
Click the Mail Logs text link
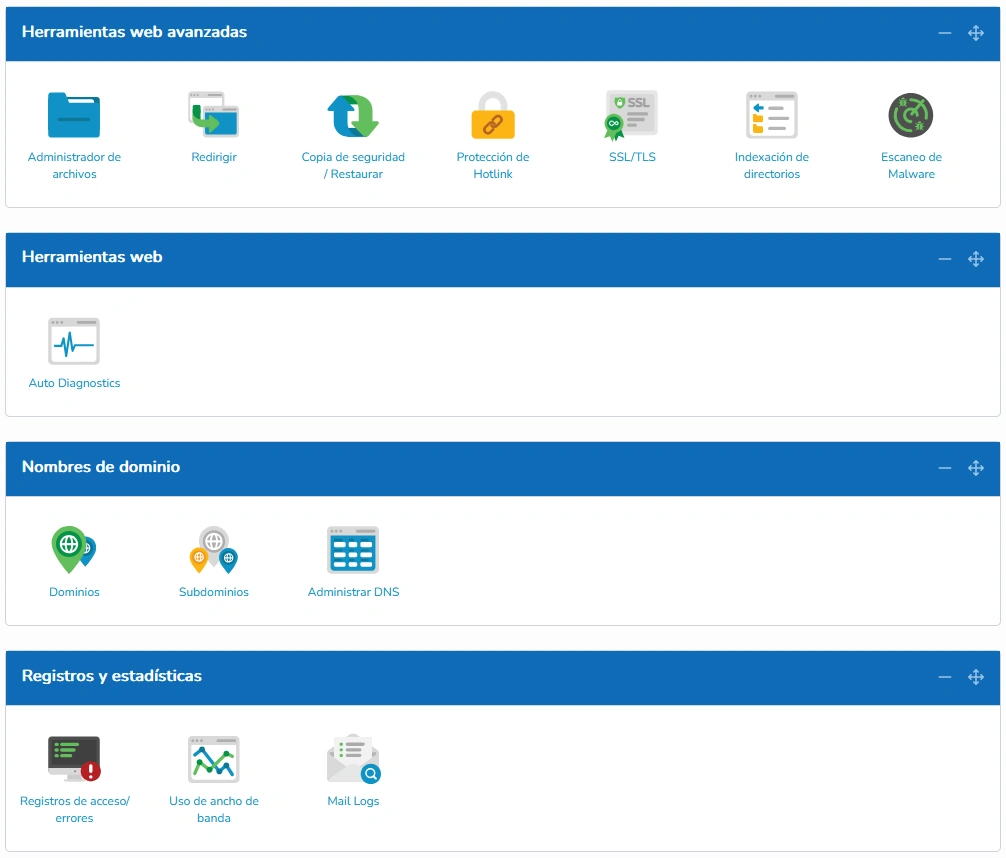[353, 801]
